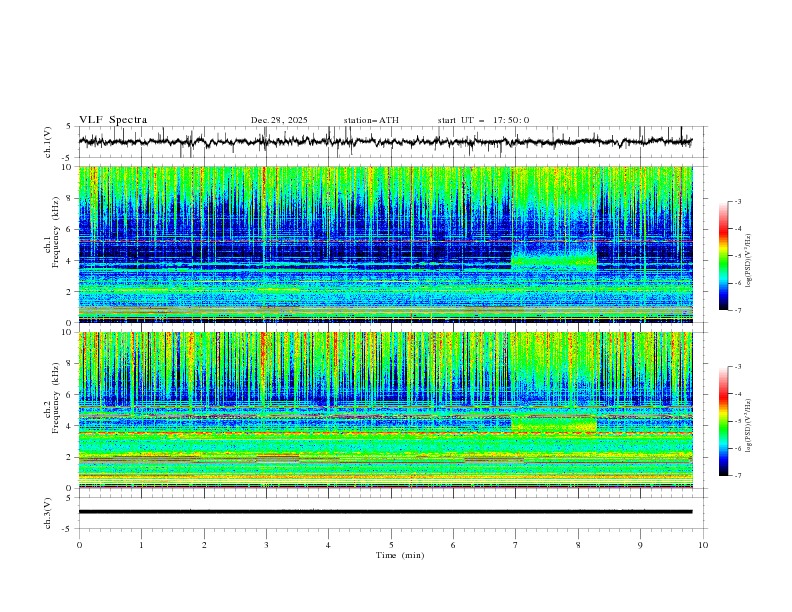Click the time axis tick label "2"
The width and height of the screenshot is (792, 612).
(204, 545)
